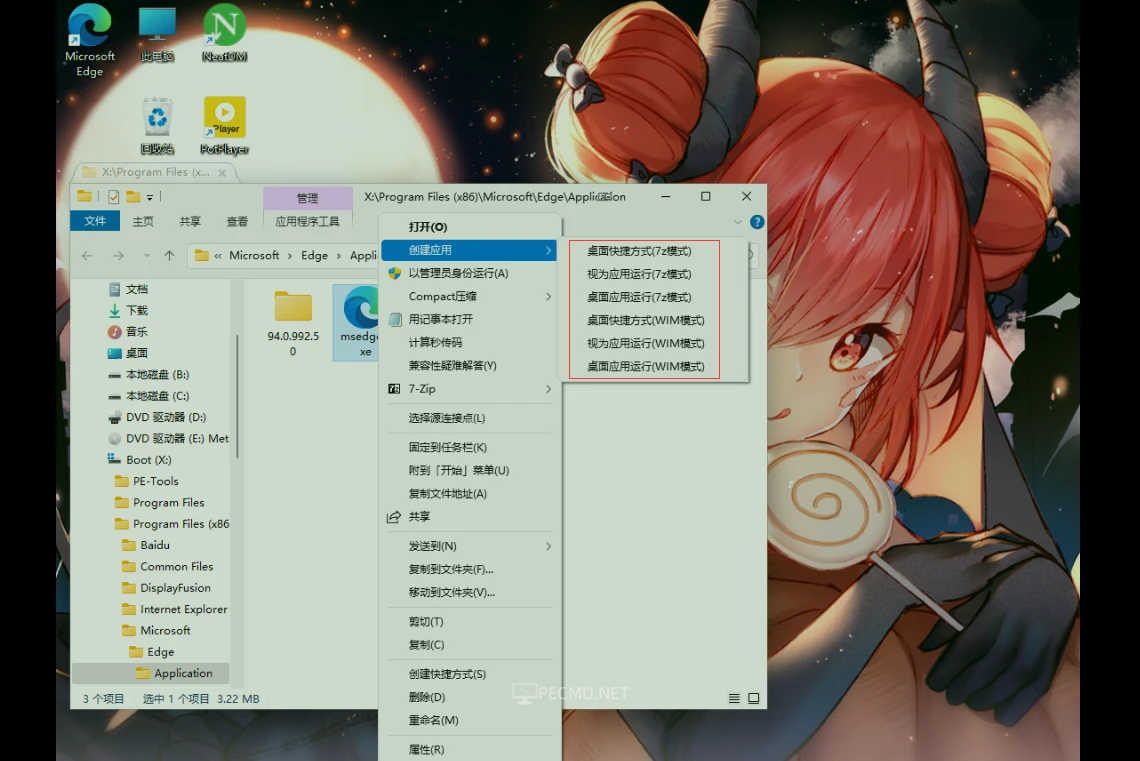Launch NeatDM desktop shortcut
The height and width of the screenshot is (761, 1140).
[x=225, y=33]
